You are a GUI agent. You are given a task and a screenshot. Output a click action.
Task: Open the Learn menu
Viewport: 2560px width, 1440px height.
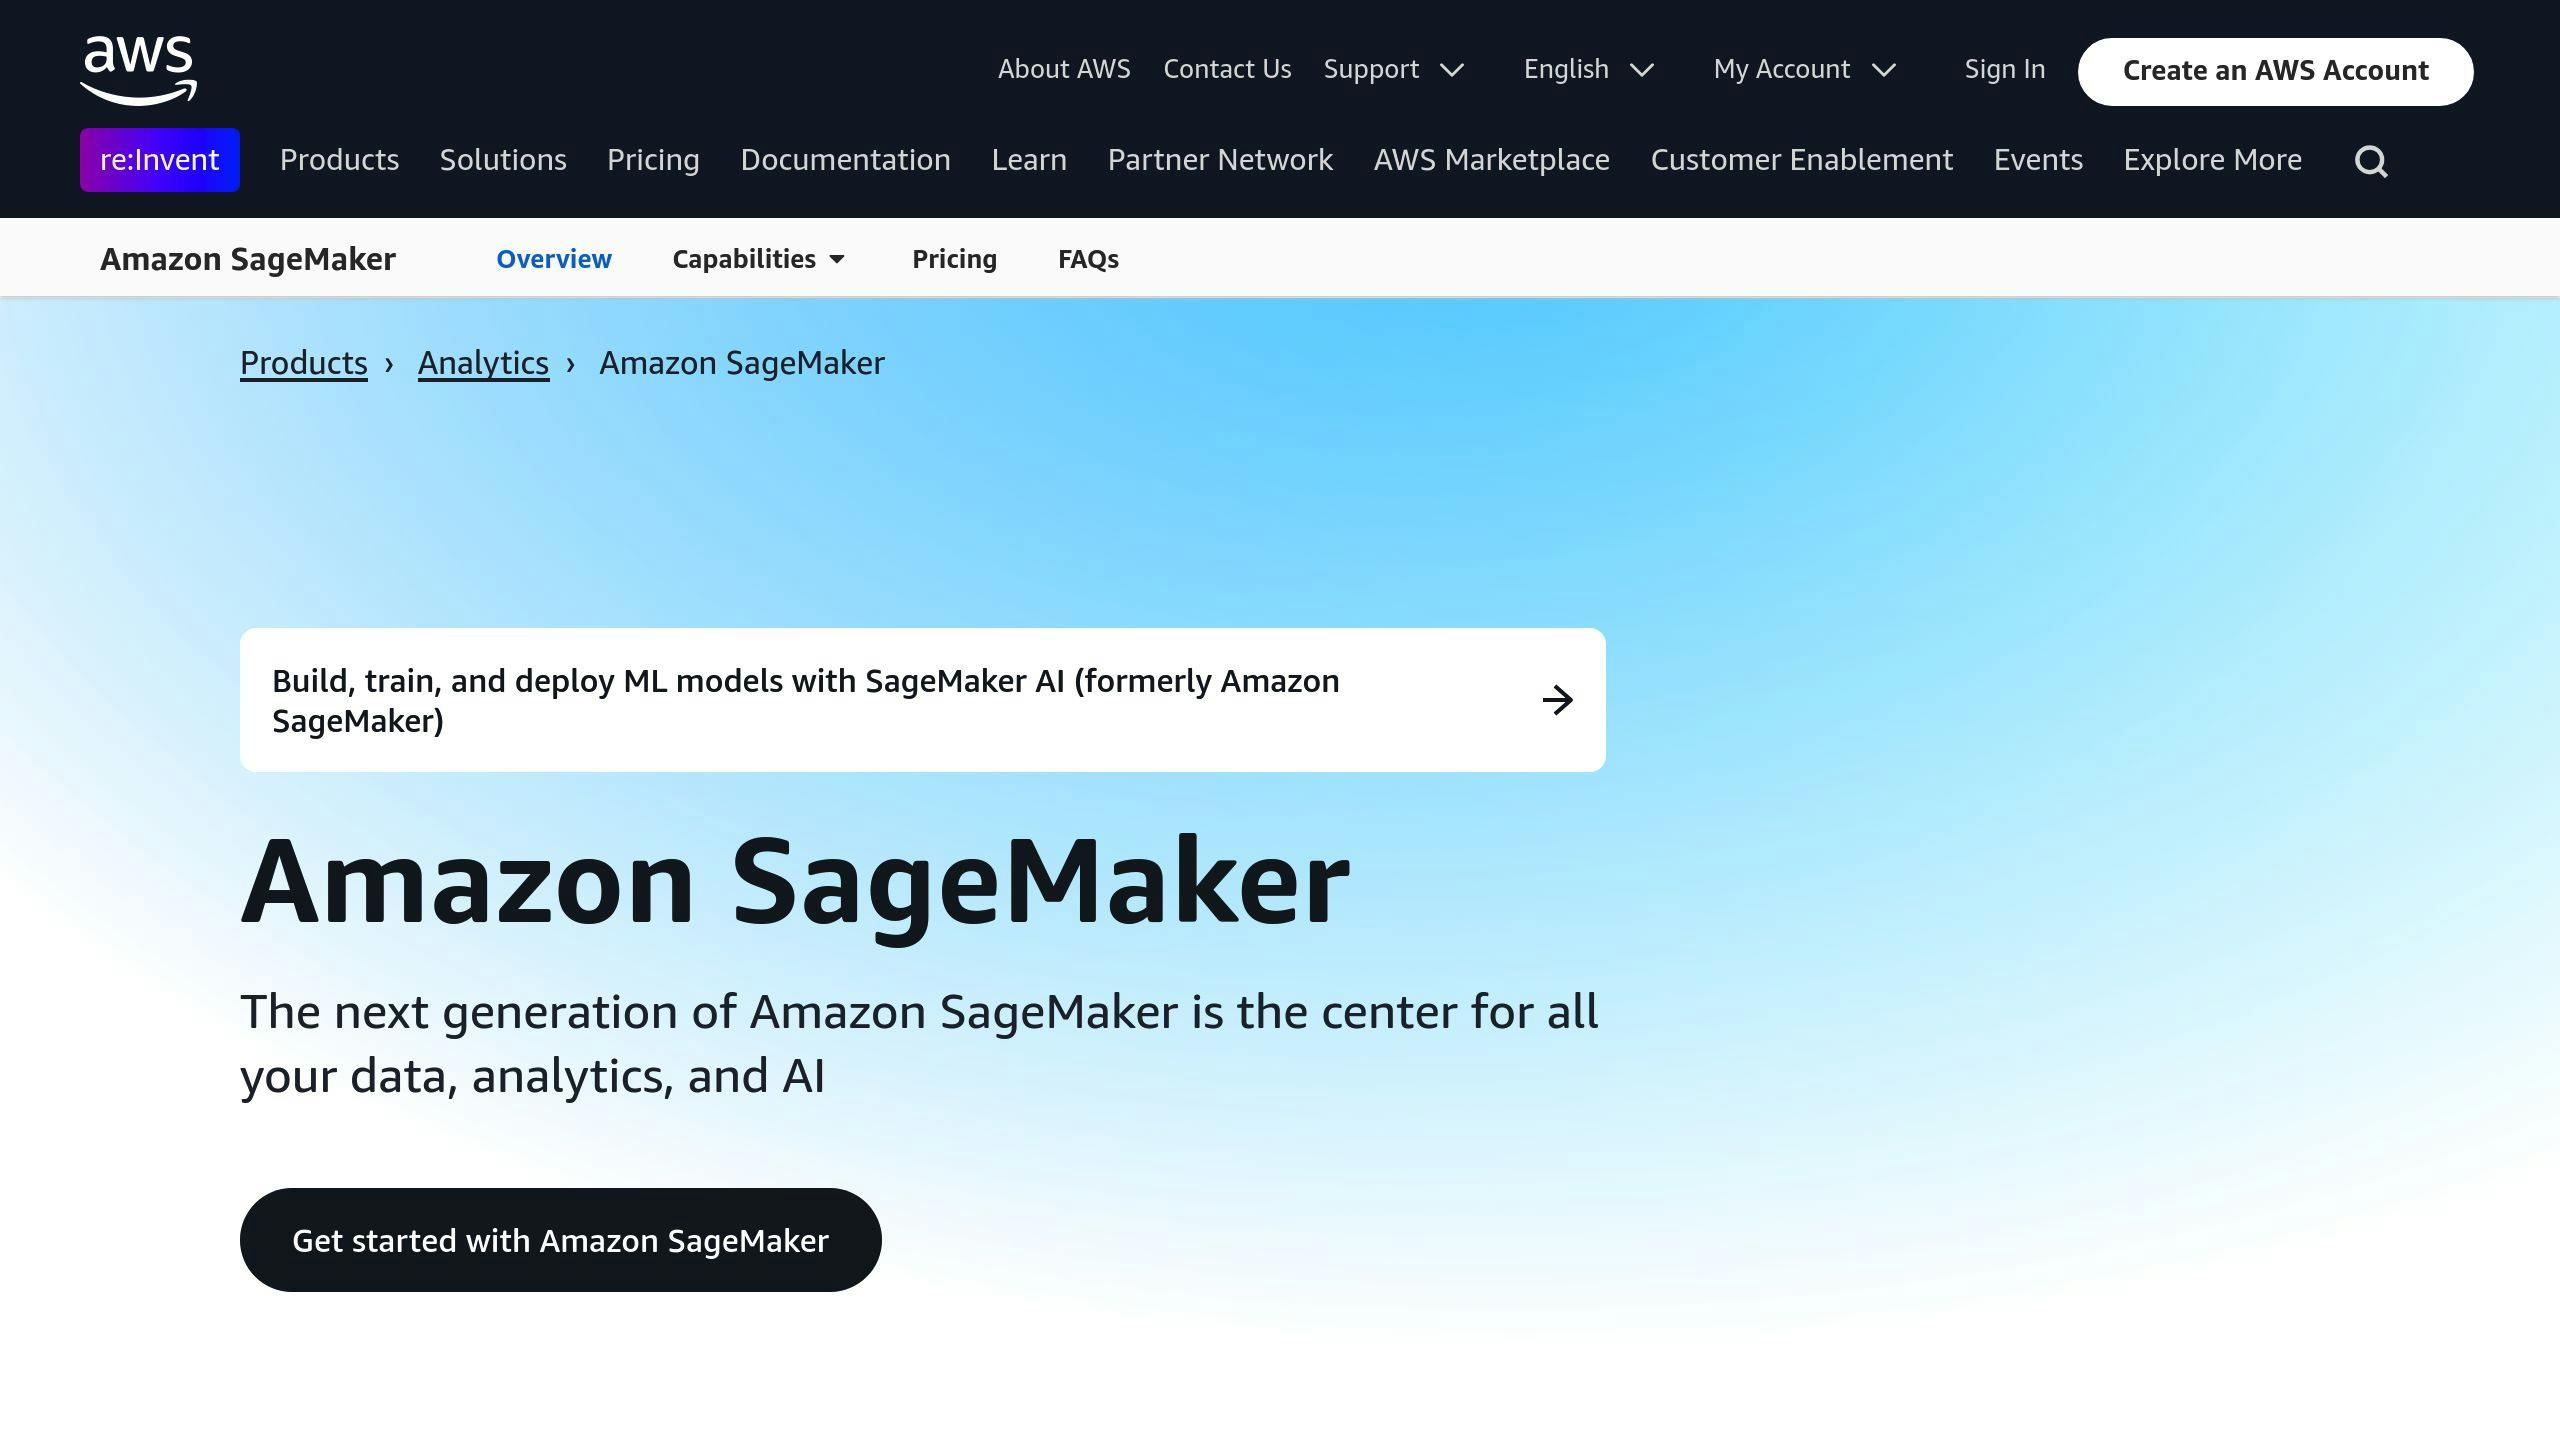1029,160
